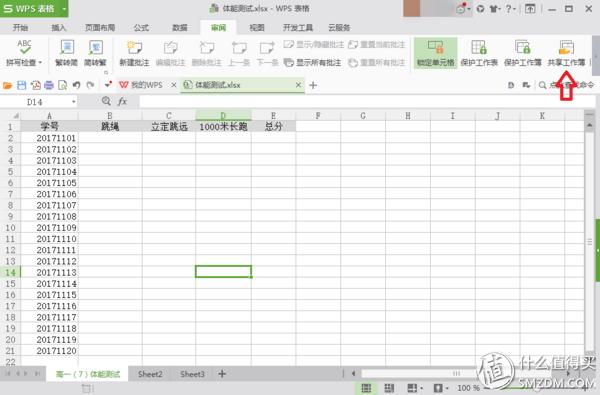This screenshot has width=600, height=395.
Task: Select the header cell 1000米长跑
Action: click(x=223, y=127)
